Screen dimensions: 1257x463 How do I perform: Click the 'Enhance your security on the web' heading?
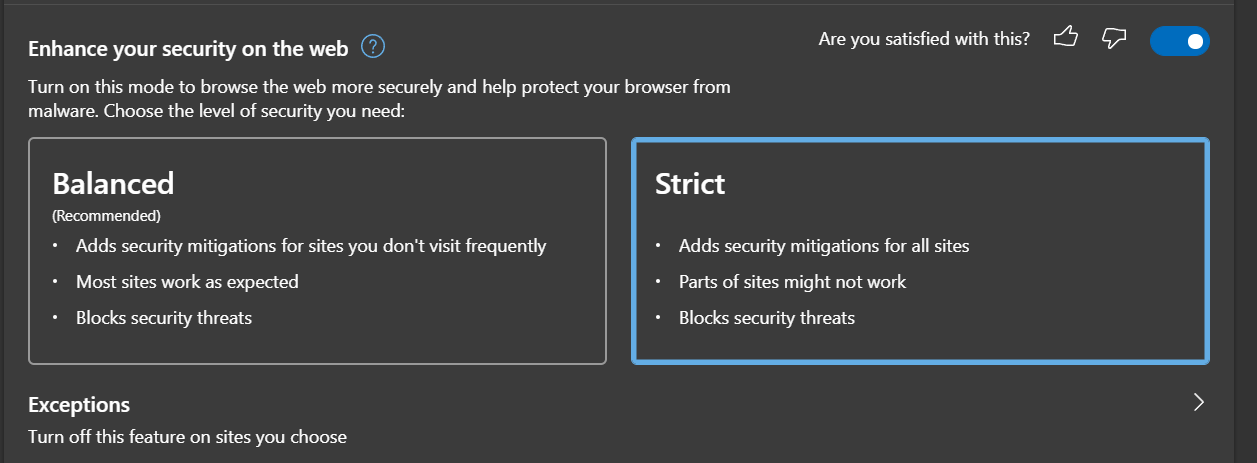(x=188, y=48)
